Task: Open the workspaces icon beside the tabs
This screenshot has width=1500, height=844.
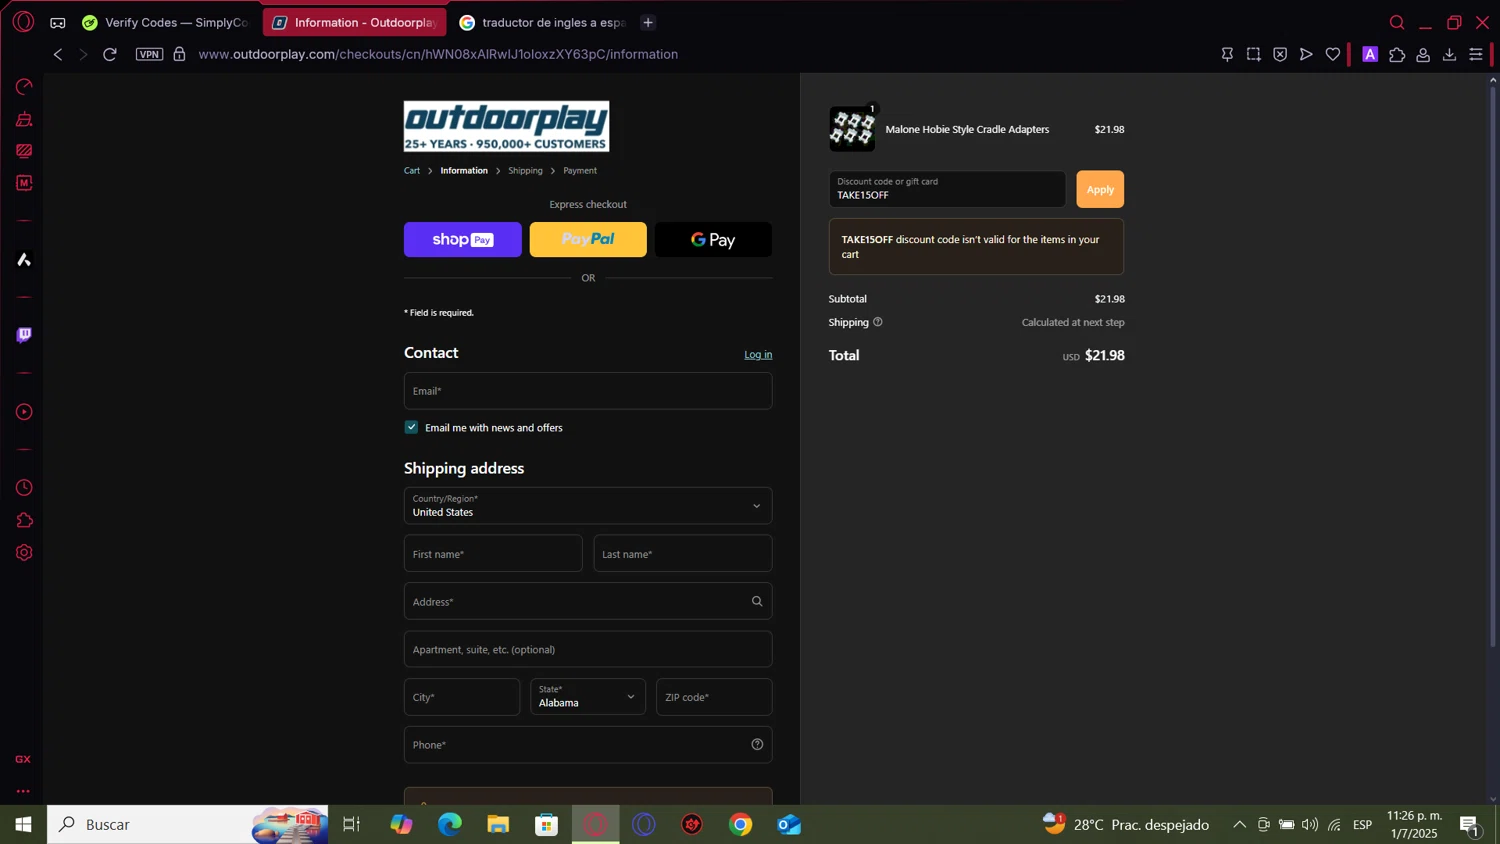Action: (58, 22)
